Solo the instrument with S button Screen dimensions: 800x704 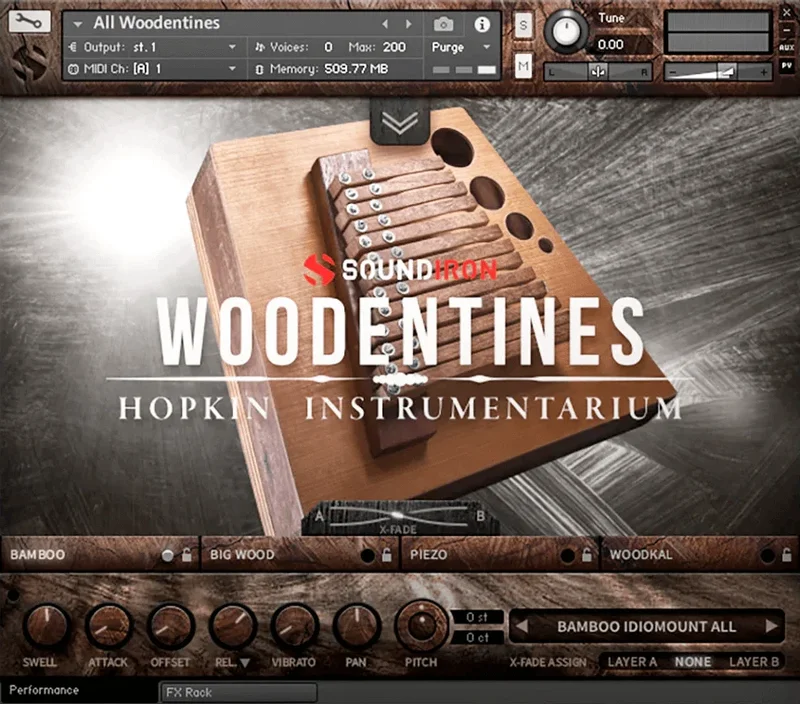tap(523, 24)
